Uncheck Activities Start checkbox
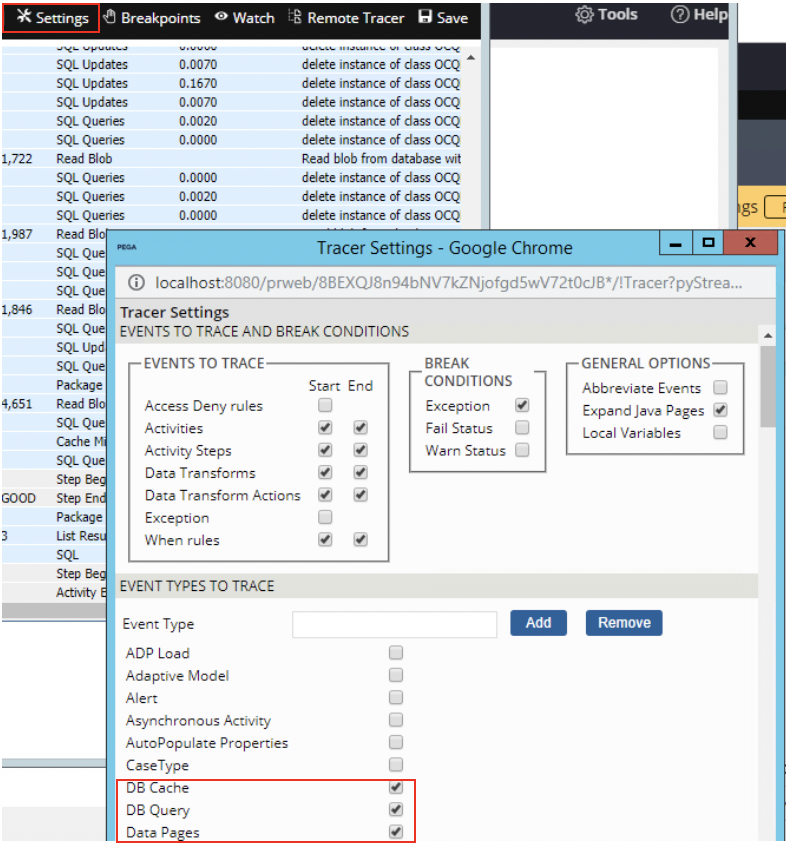The width and height of the screenshot is (786, 846). [325, 428]
